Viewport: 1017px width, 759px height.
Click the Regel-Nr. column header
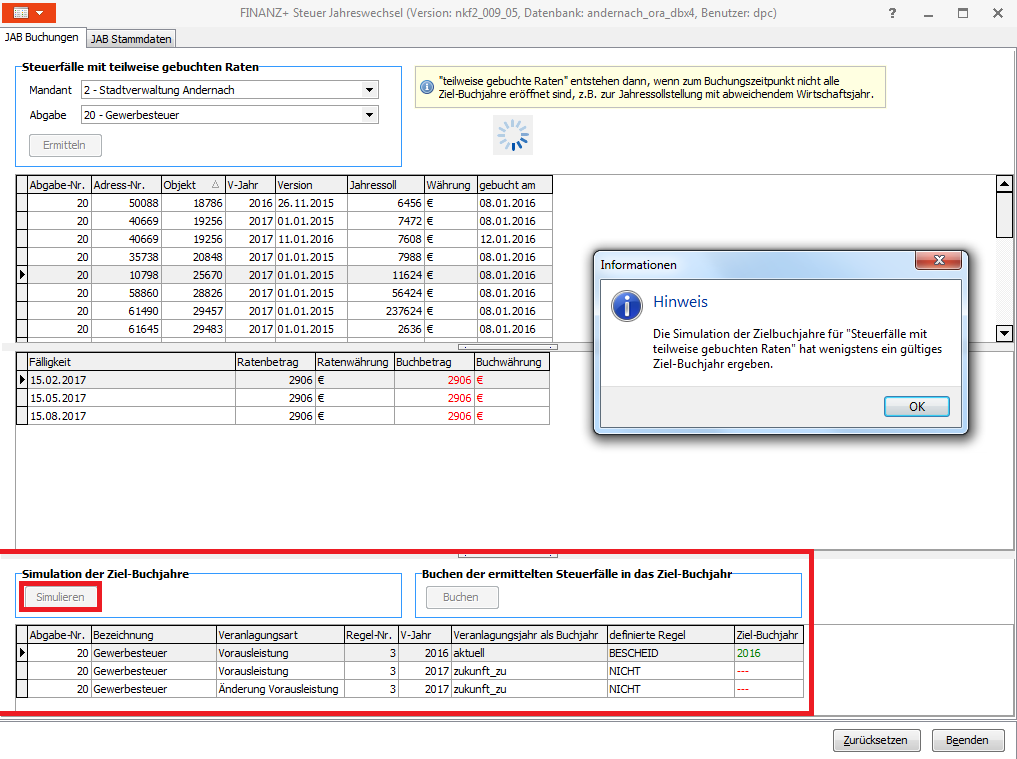tap(371, 635)
